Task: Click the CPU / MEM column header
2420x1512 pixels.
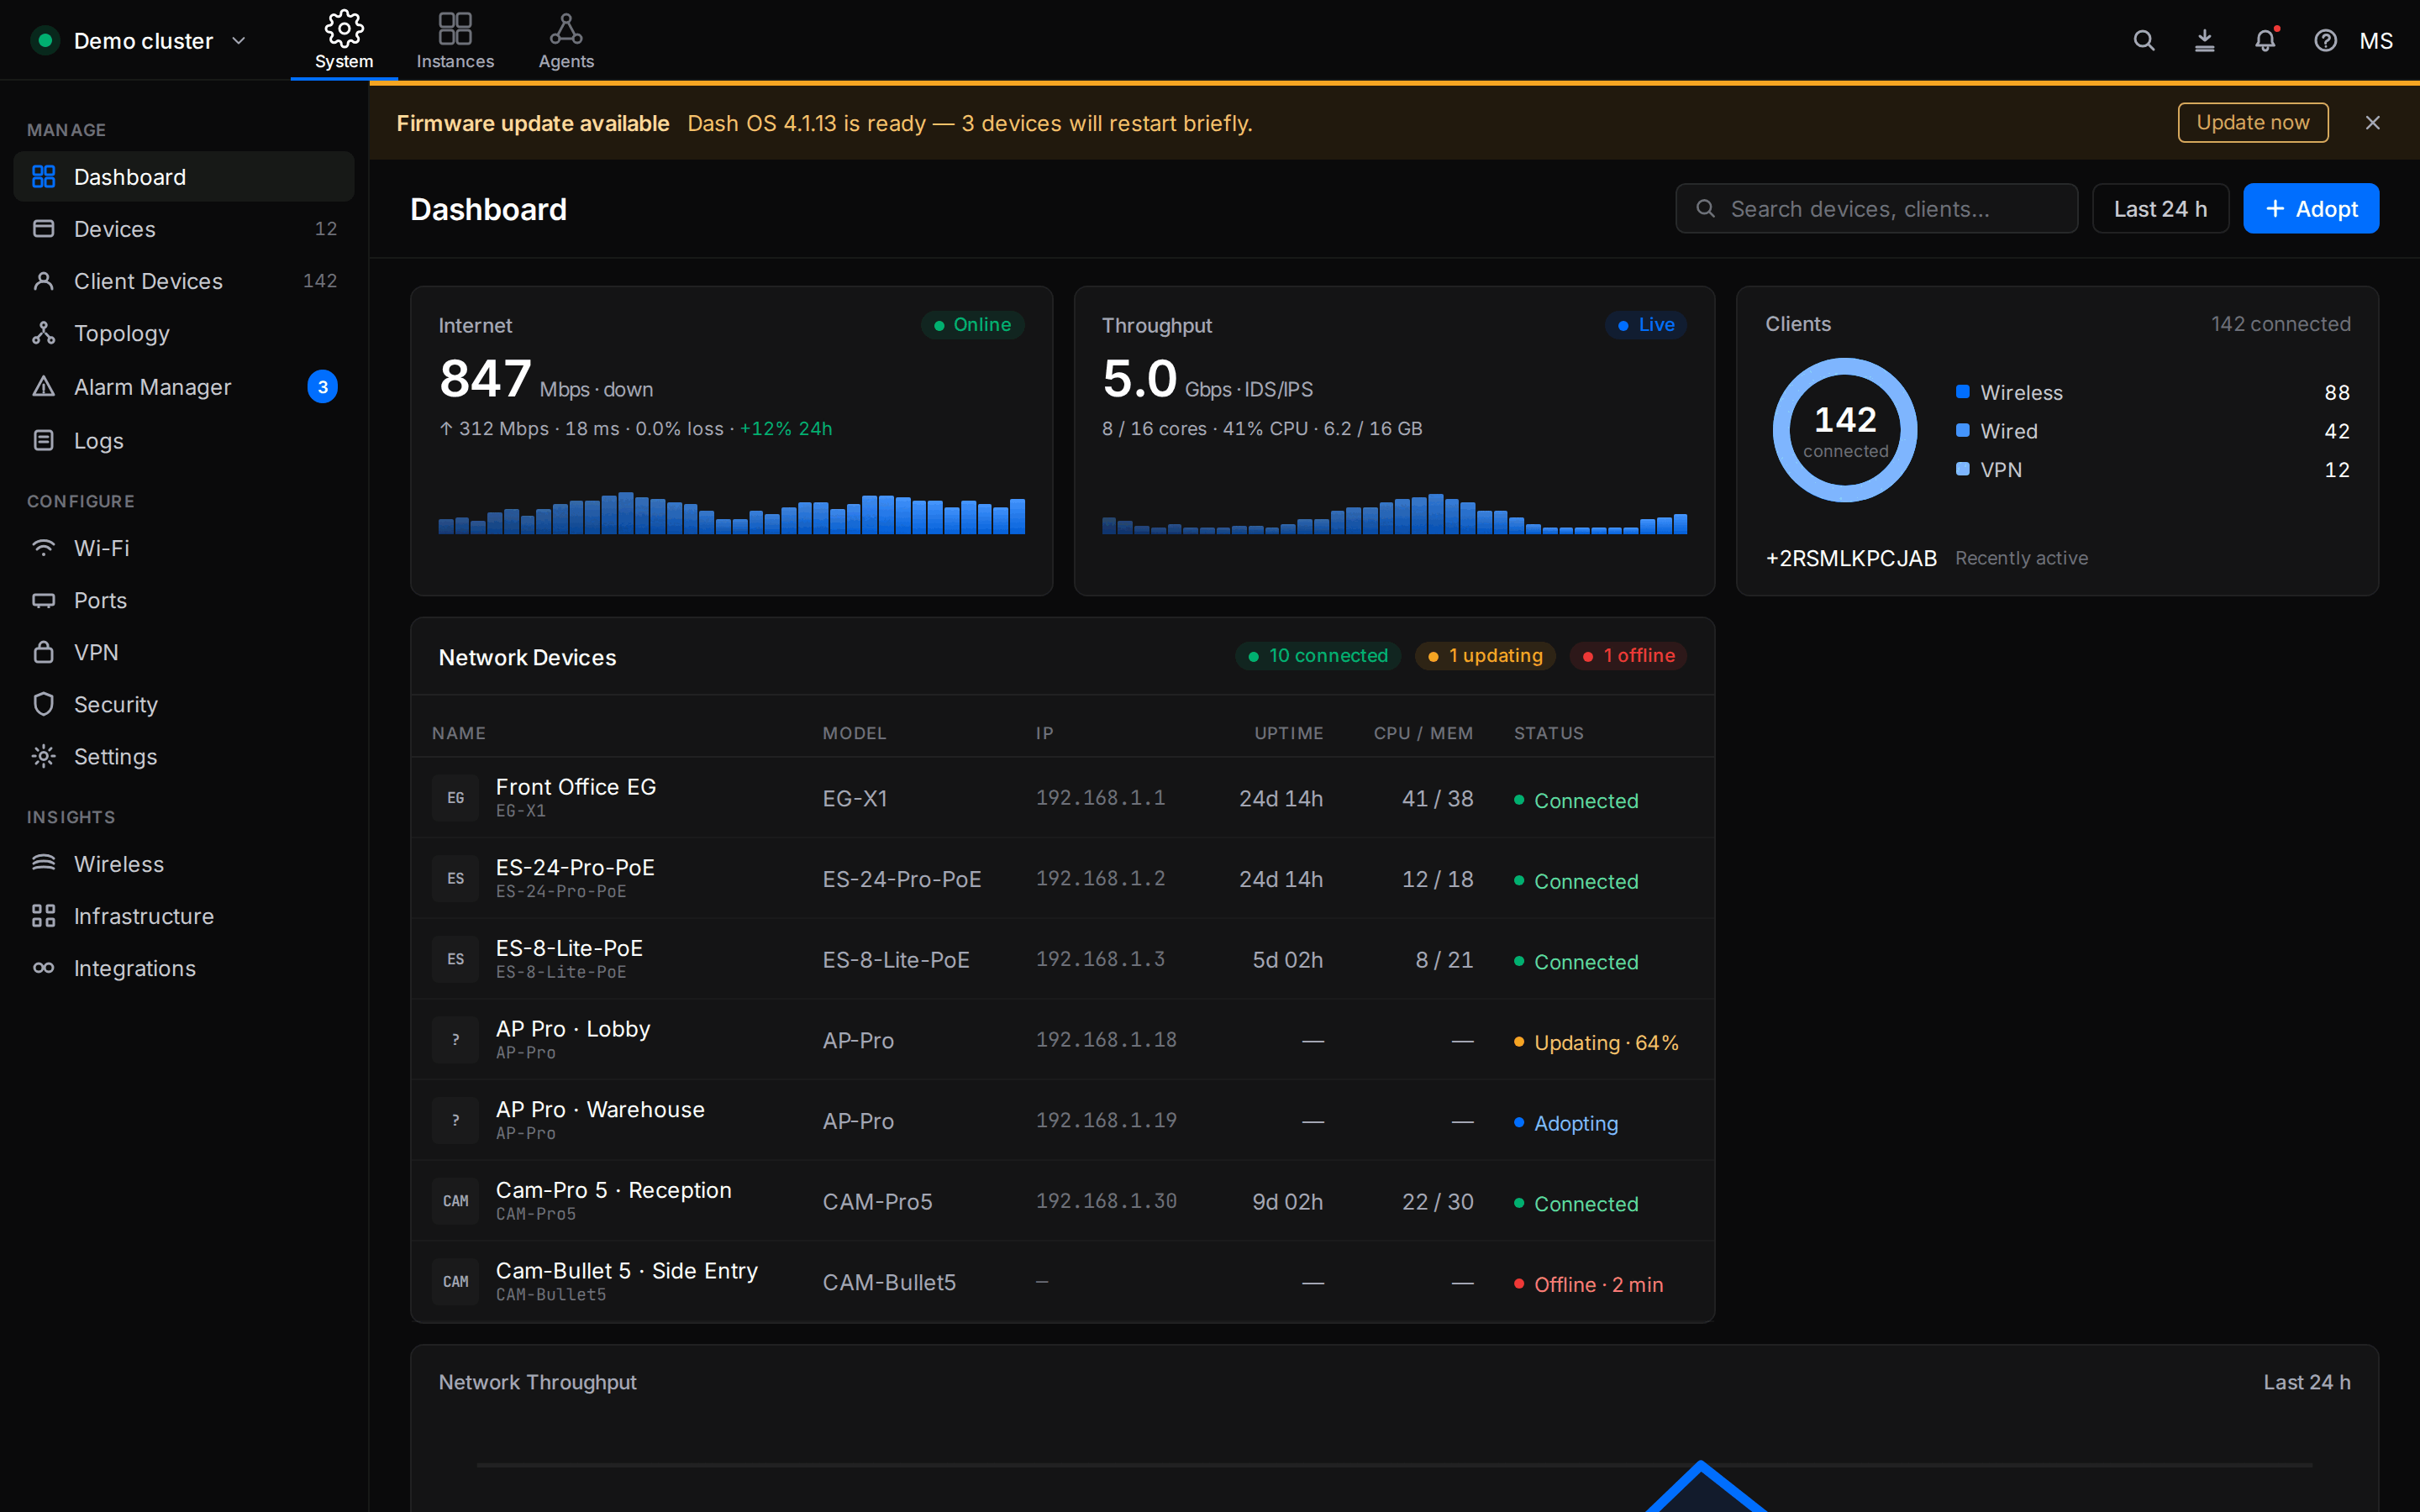Action: point(1423,733)
